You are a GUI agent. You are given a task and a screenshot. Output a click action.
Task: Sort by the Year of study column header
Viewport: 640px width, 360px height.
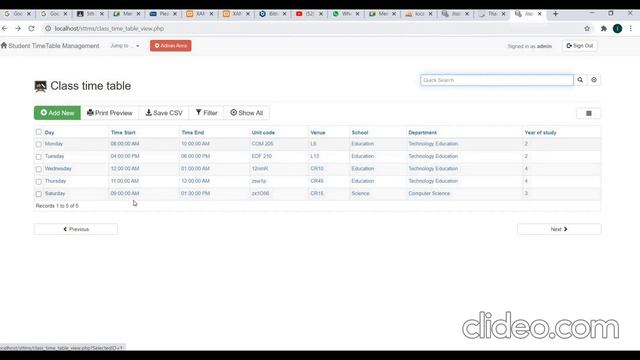point(540,133)
